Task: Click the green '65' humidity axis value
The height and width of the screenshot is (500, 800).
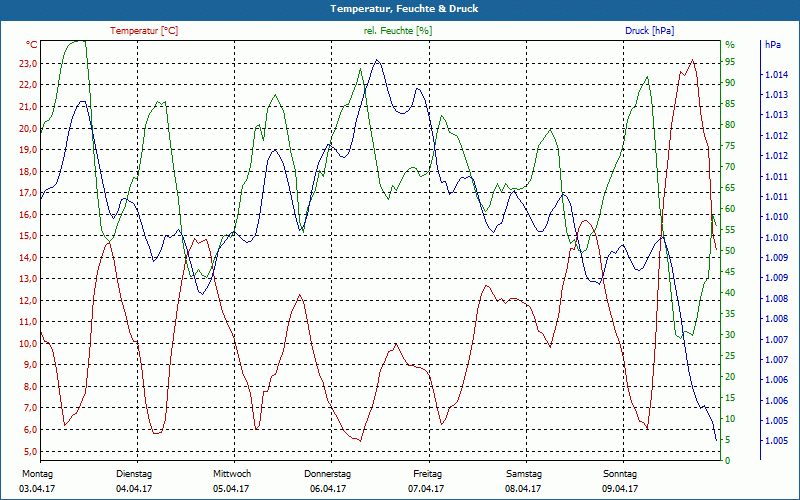Action: [x=730, y=188]
